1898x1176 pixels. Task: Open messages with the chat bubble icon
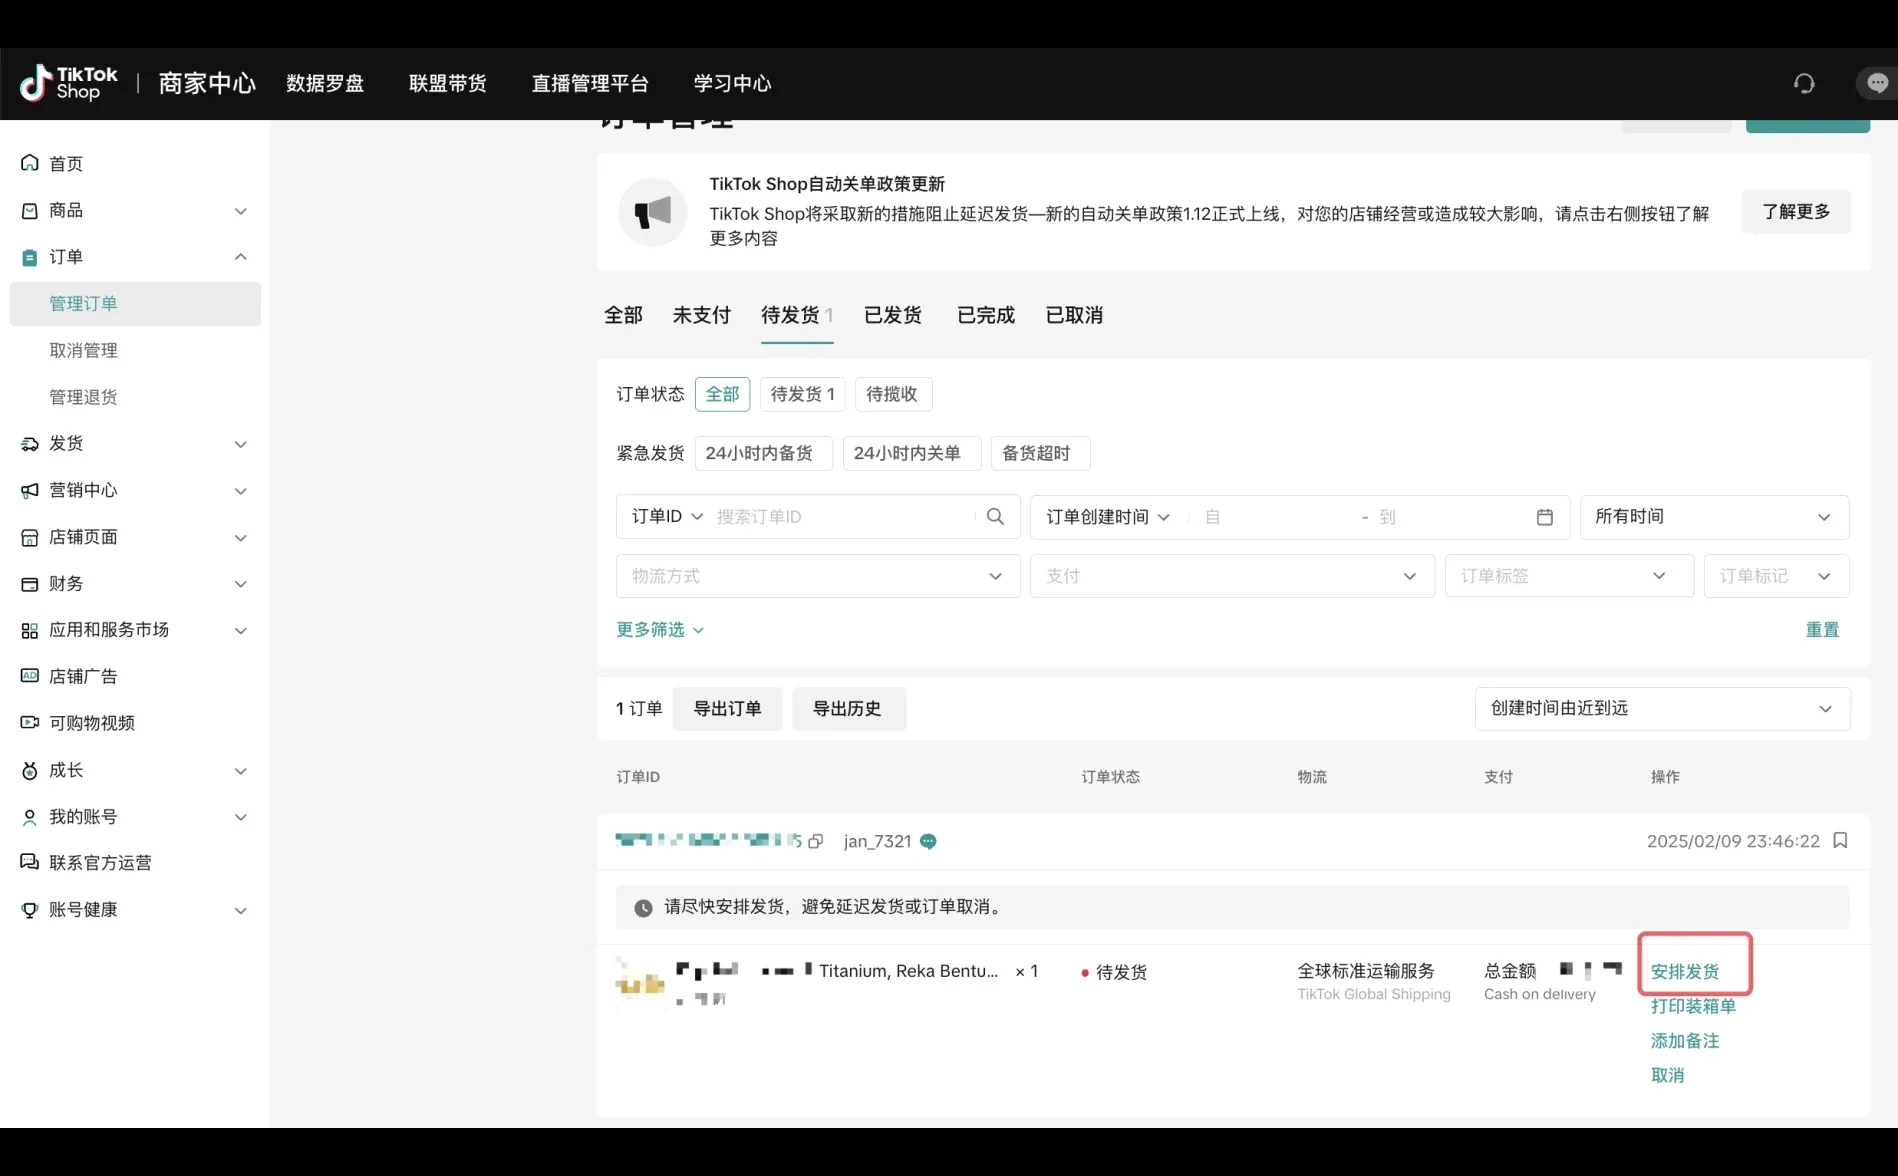click(1877, 83)
